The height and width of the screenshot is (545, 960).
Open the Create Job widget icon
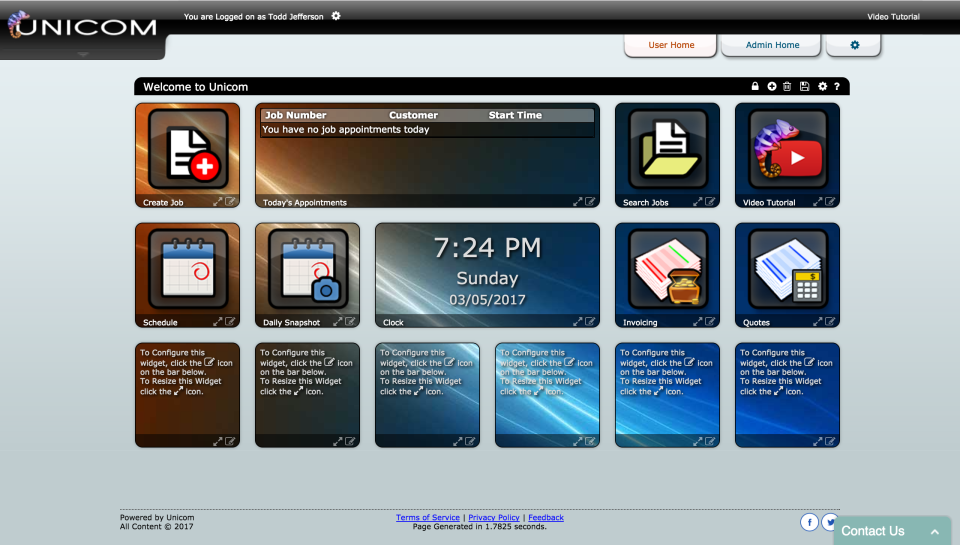coord(188,149)
